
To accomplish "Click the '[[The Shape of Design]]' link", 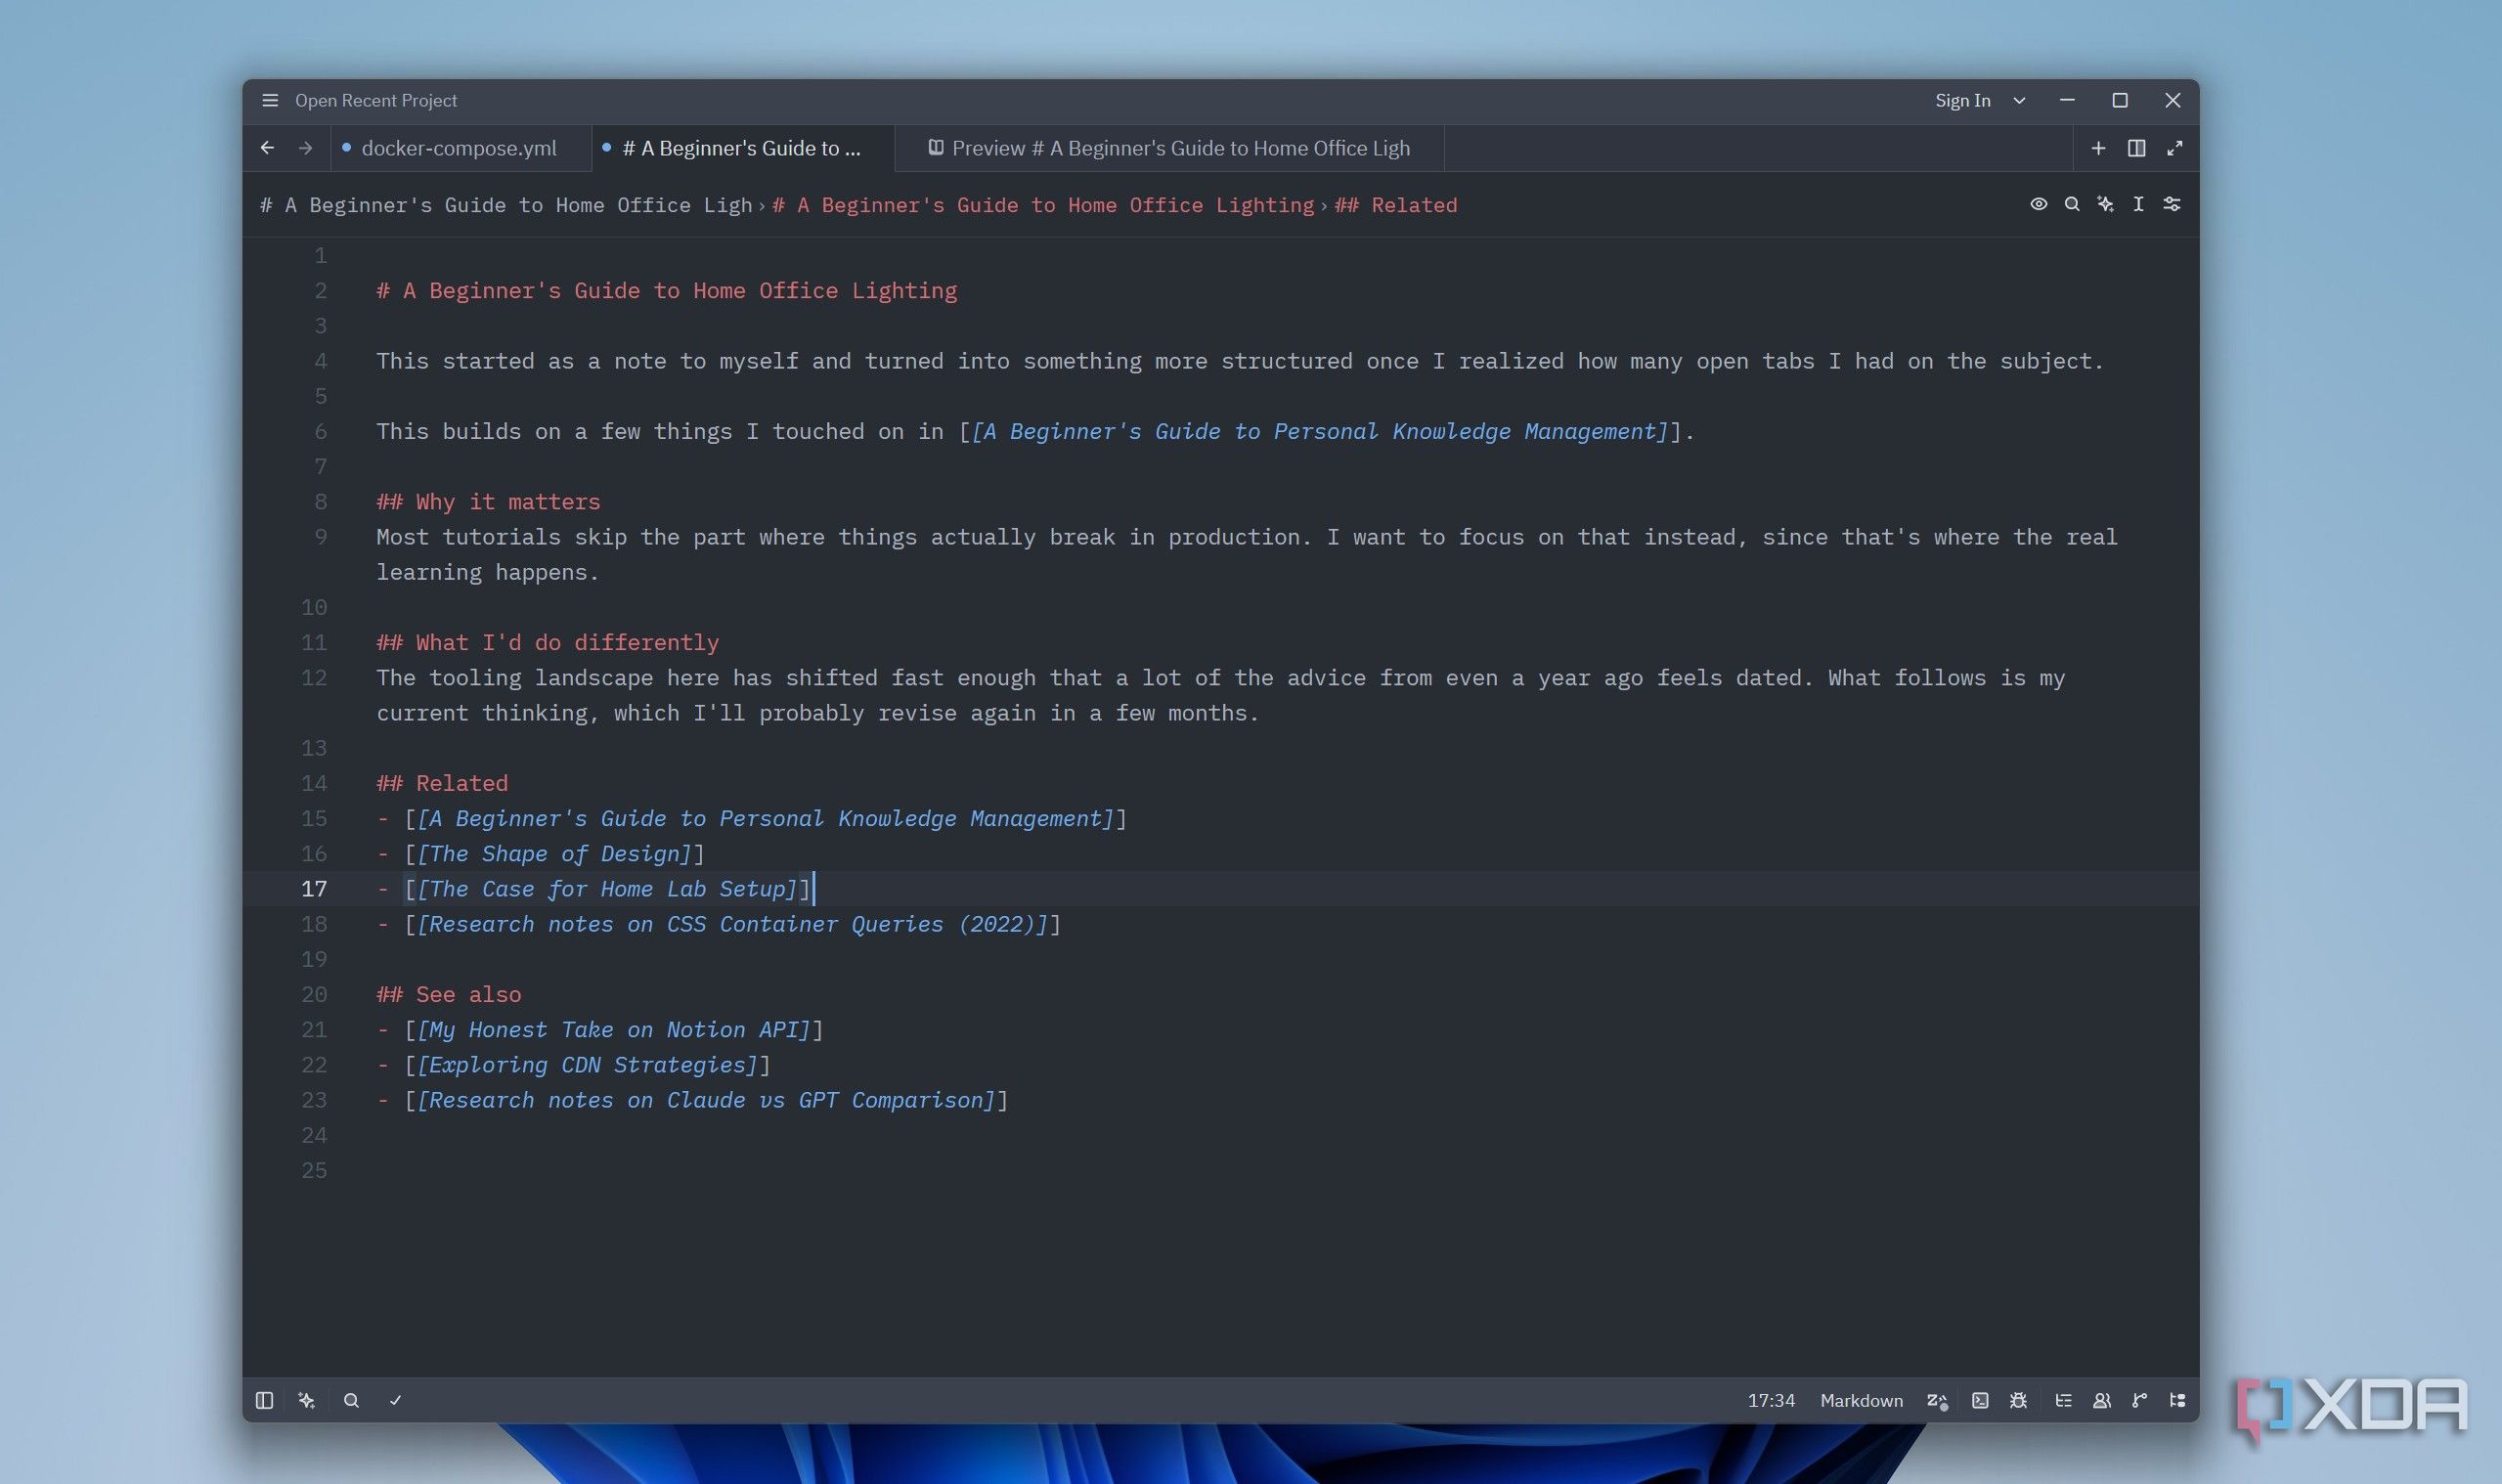I will click(554, 854).
